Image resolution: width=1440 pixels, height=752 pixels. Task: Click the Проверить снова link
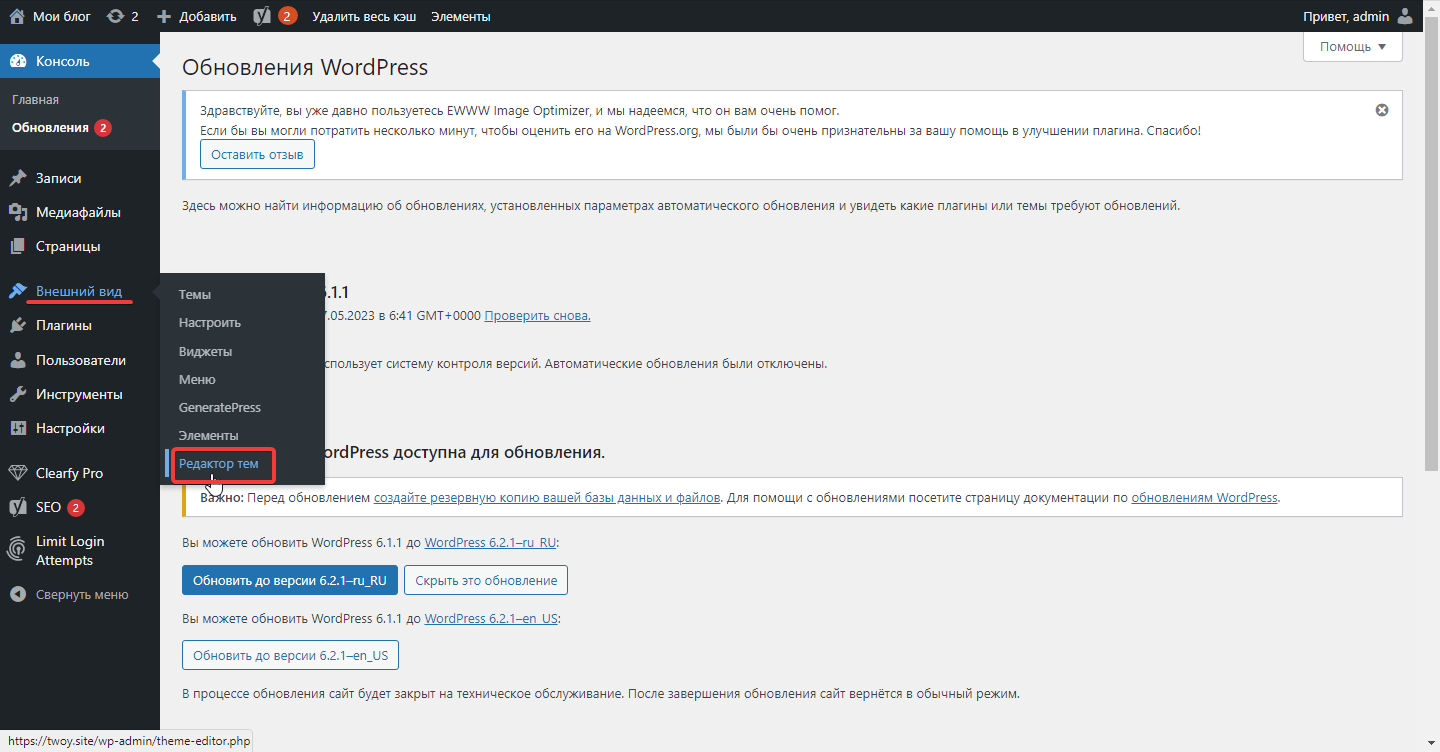[537, 316]
